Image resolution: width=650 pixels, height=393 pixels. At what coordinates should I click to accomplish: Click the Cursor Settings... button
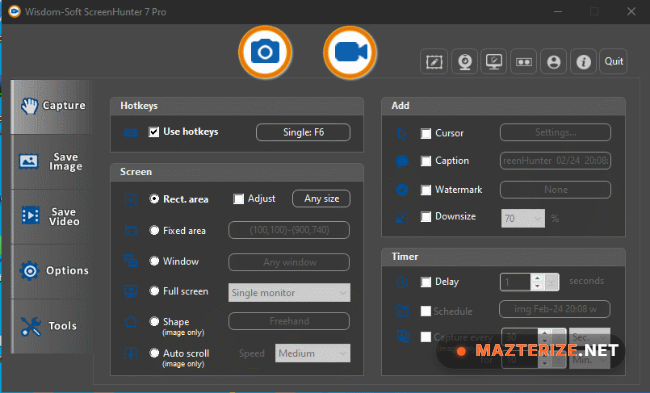point(555,133)
